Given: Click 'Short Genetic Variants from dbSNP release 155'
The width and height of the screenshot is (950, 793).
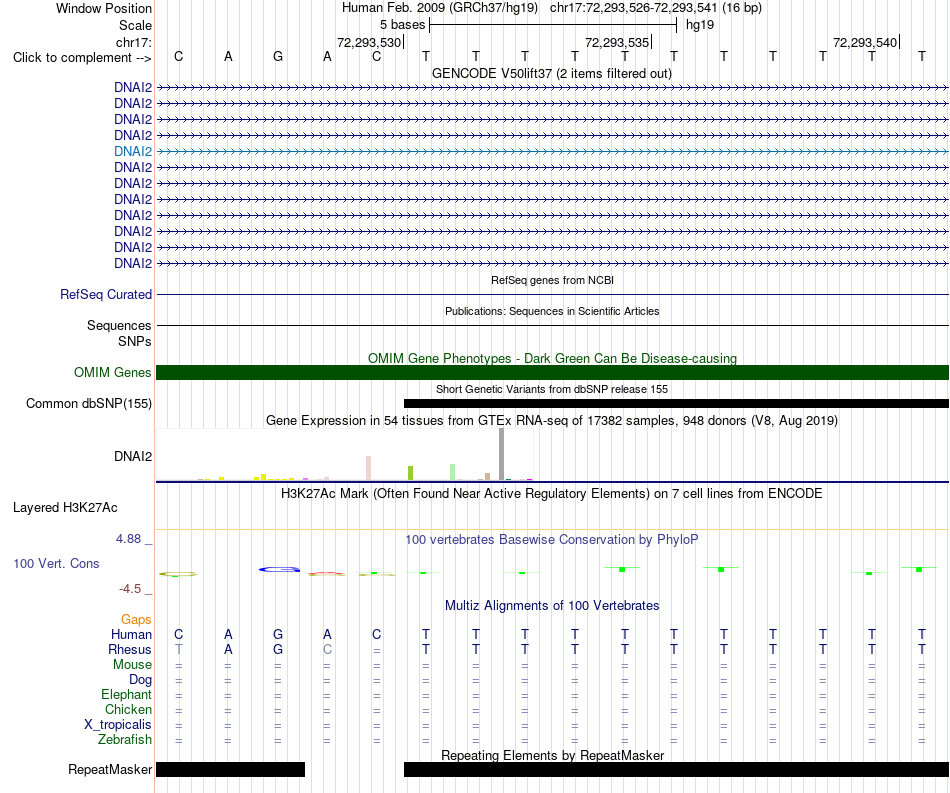Looking at the screenshot, I should pyautogui.click(x=552, y=389).
